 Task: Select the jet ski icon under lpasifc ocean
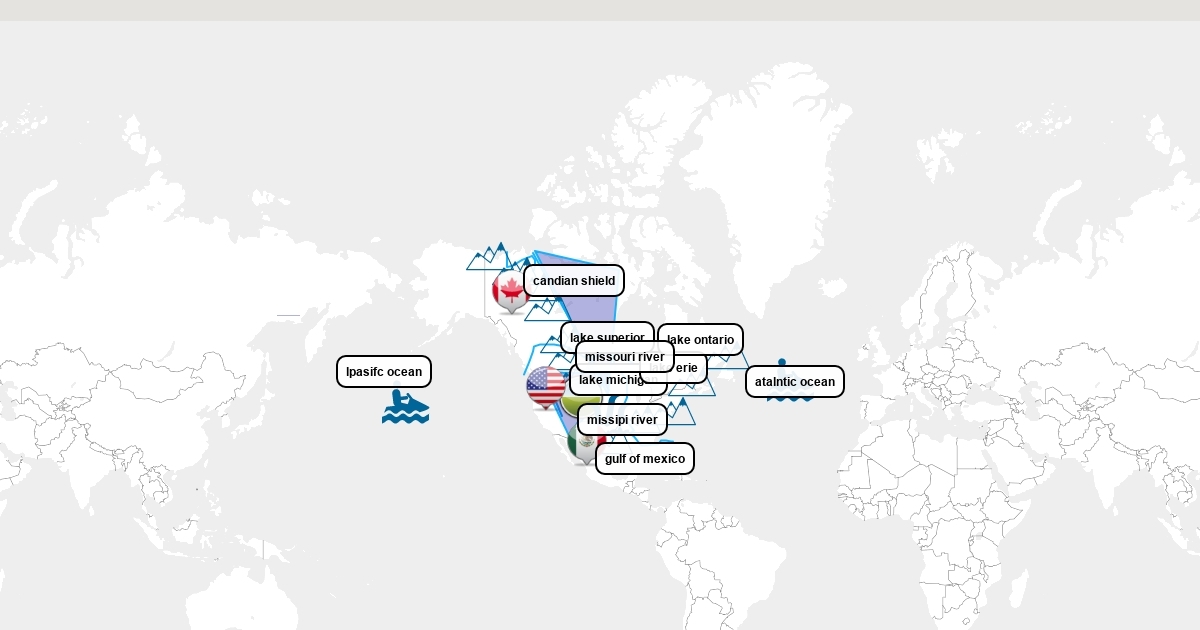[x=405, y=407]
